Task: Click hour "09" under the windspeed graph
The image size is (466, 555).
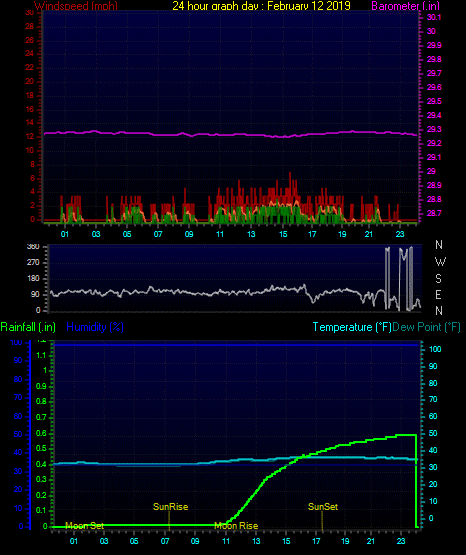Action: 189,234
